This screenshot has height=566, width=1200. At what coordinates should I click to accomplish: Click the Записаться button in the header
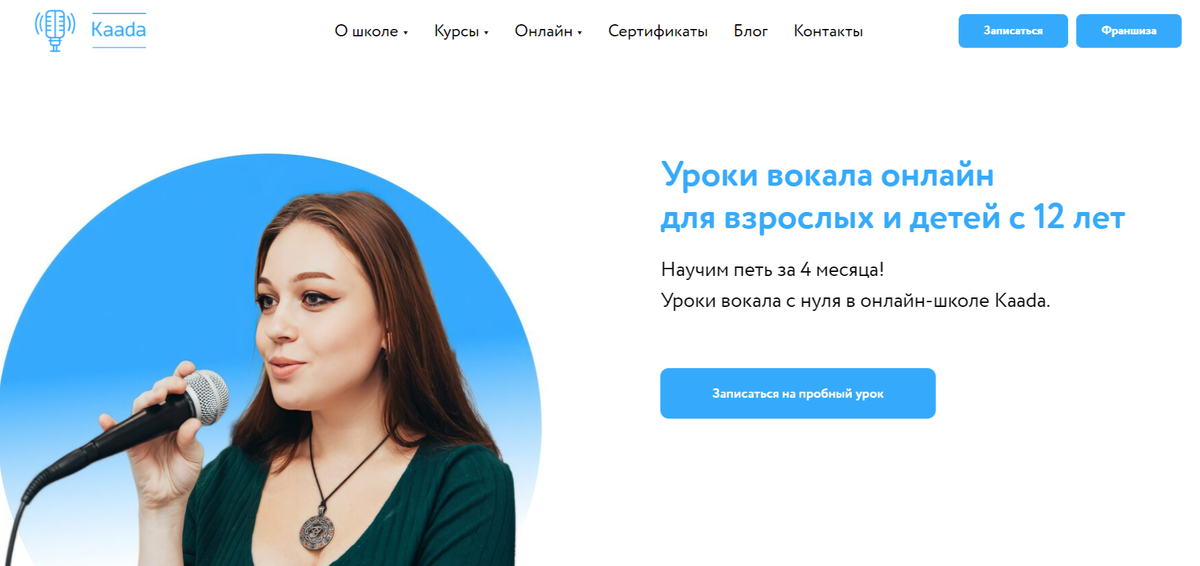coord(1013,31)
